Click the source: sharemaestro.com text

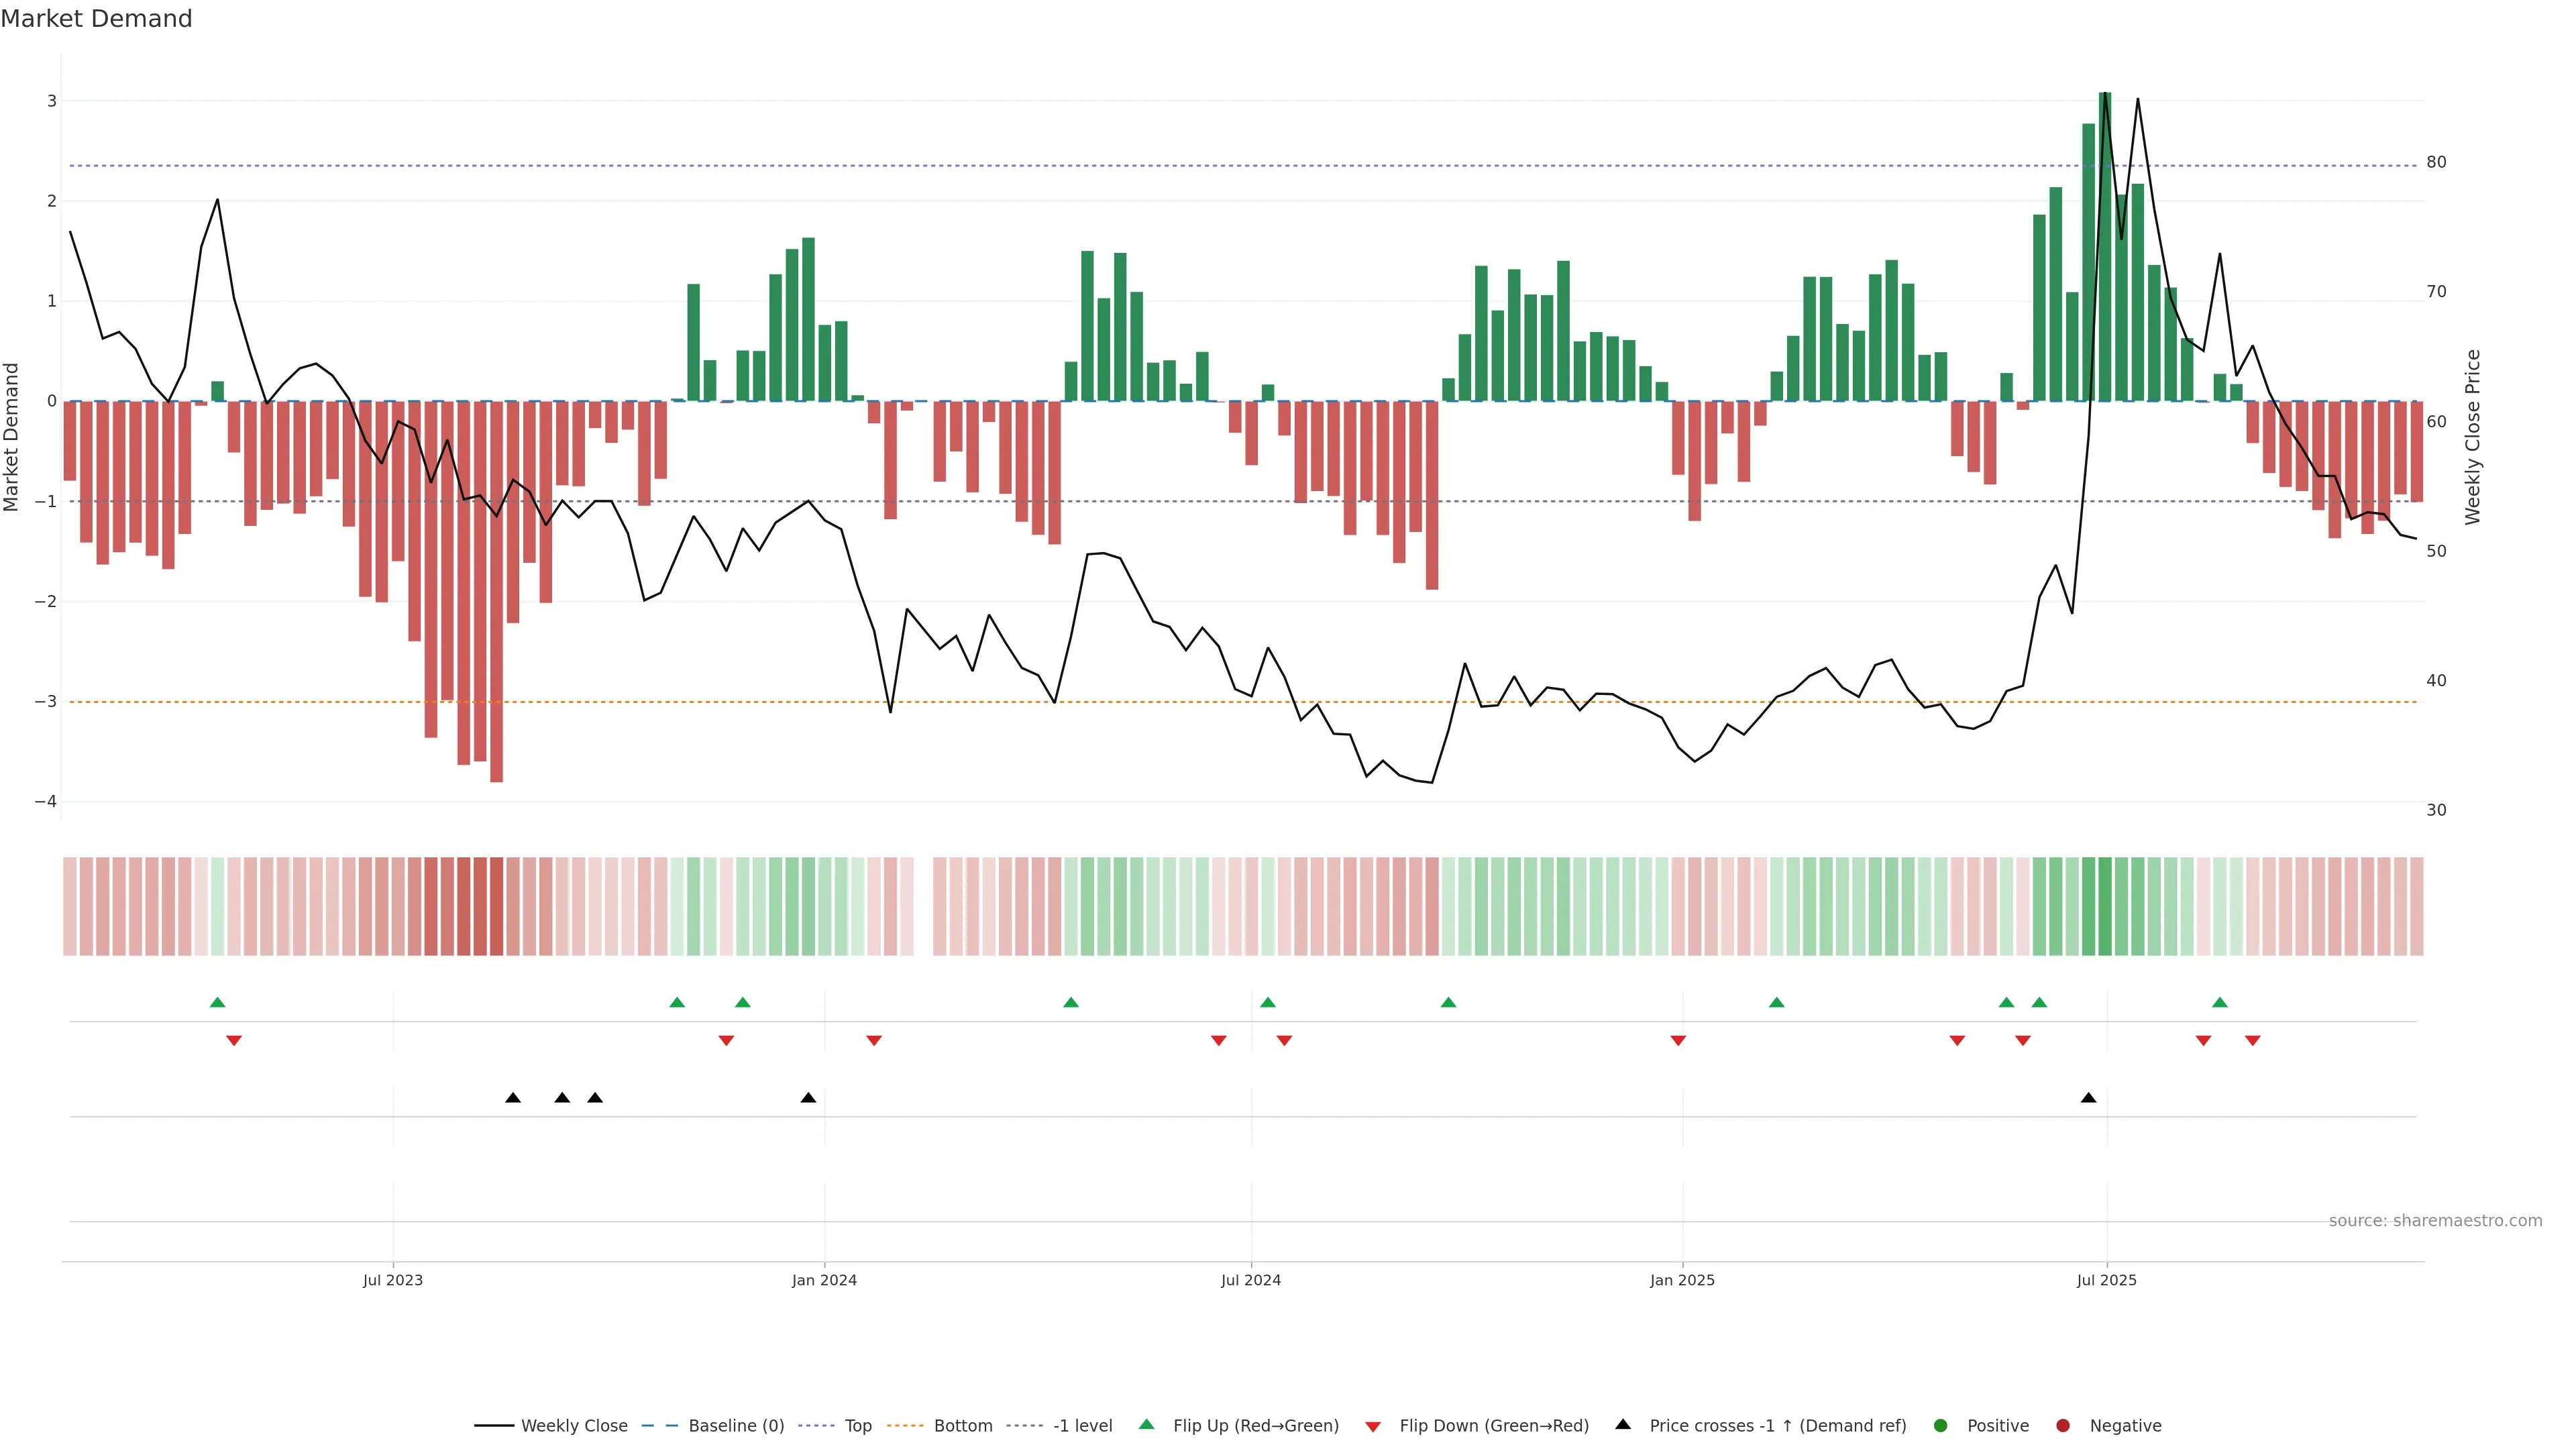point(2435,1221)
